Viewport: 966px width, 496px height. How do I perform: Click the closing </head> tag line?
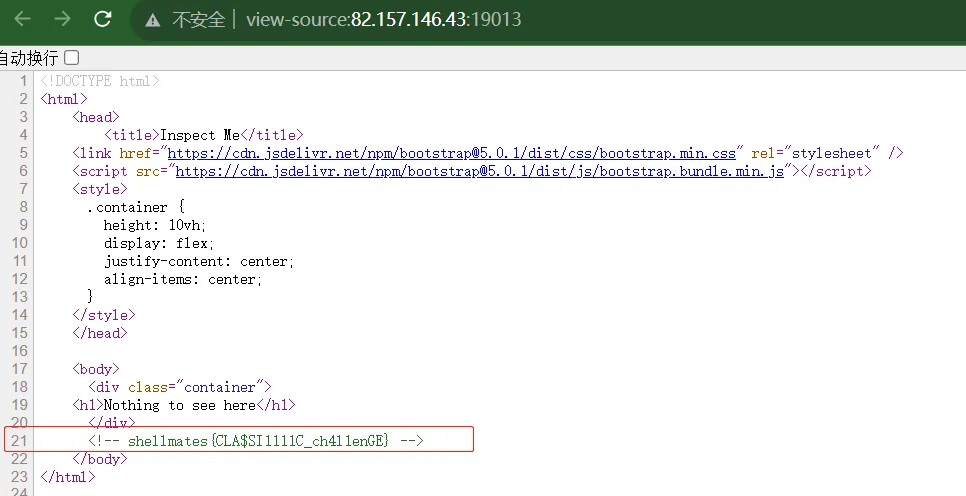[100, 333]
